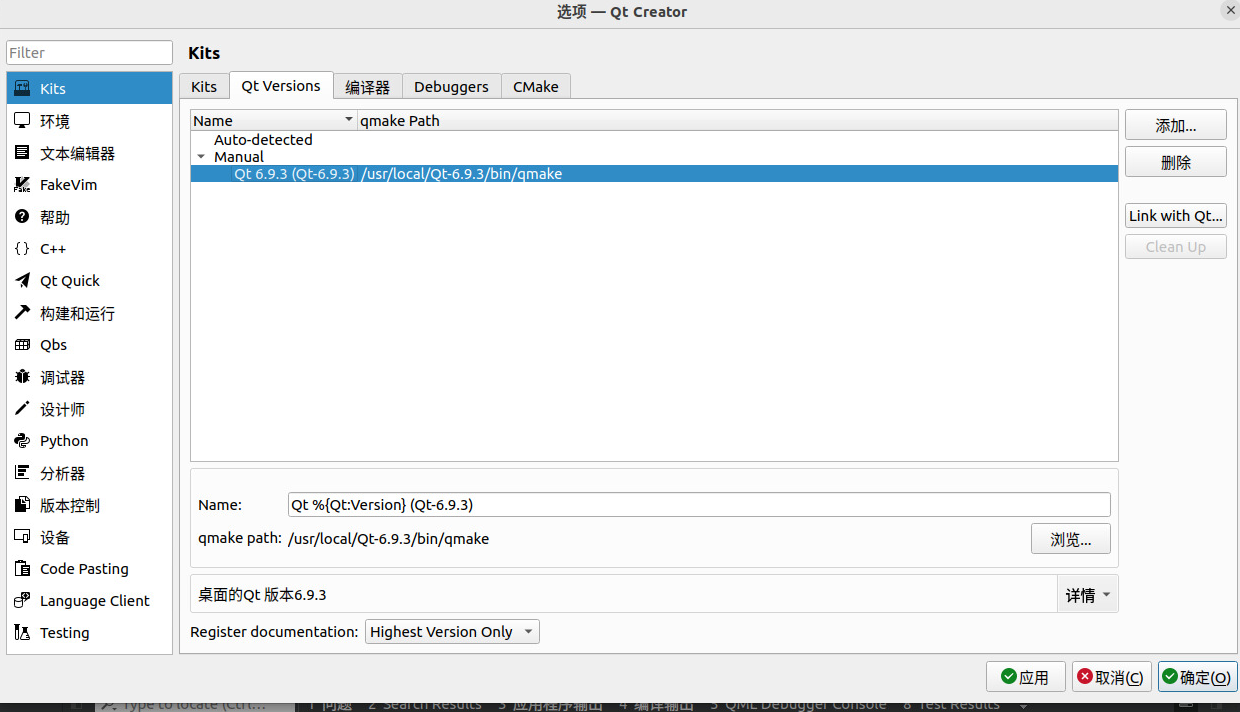Close the options dialog window
Viewport: 1240px width, 712px height.
point(1229,10)
